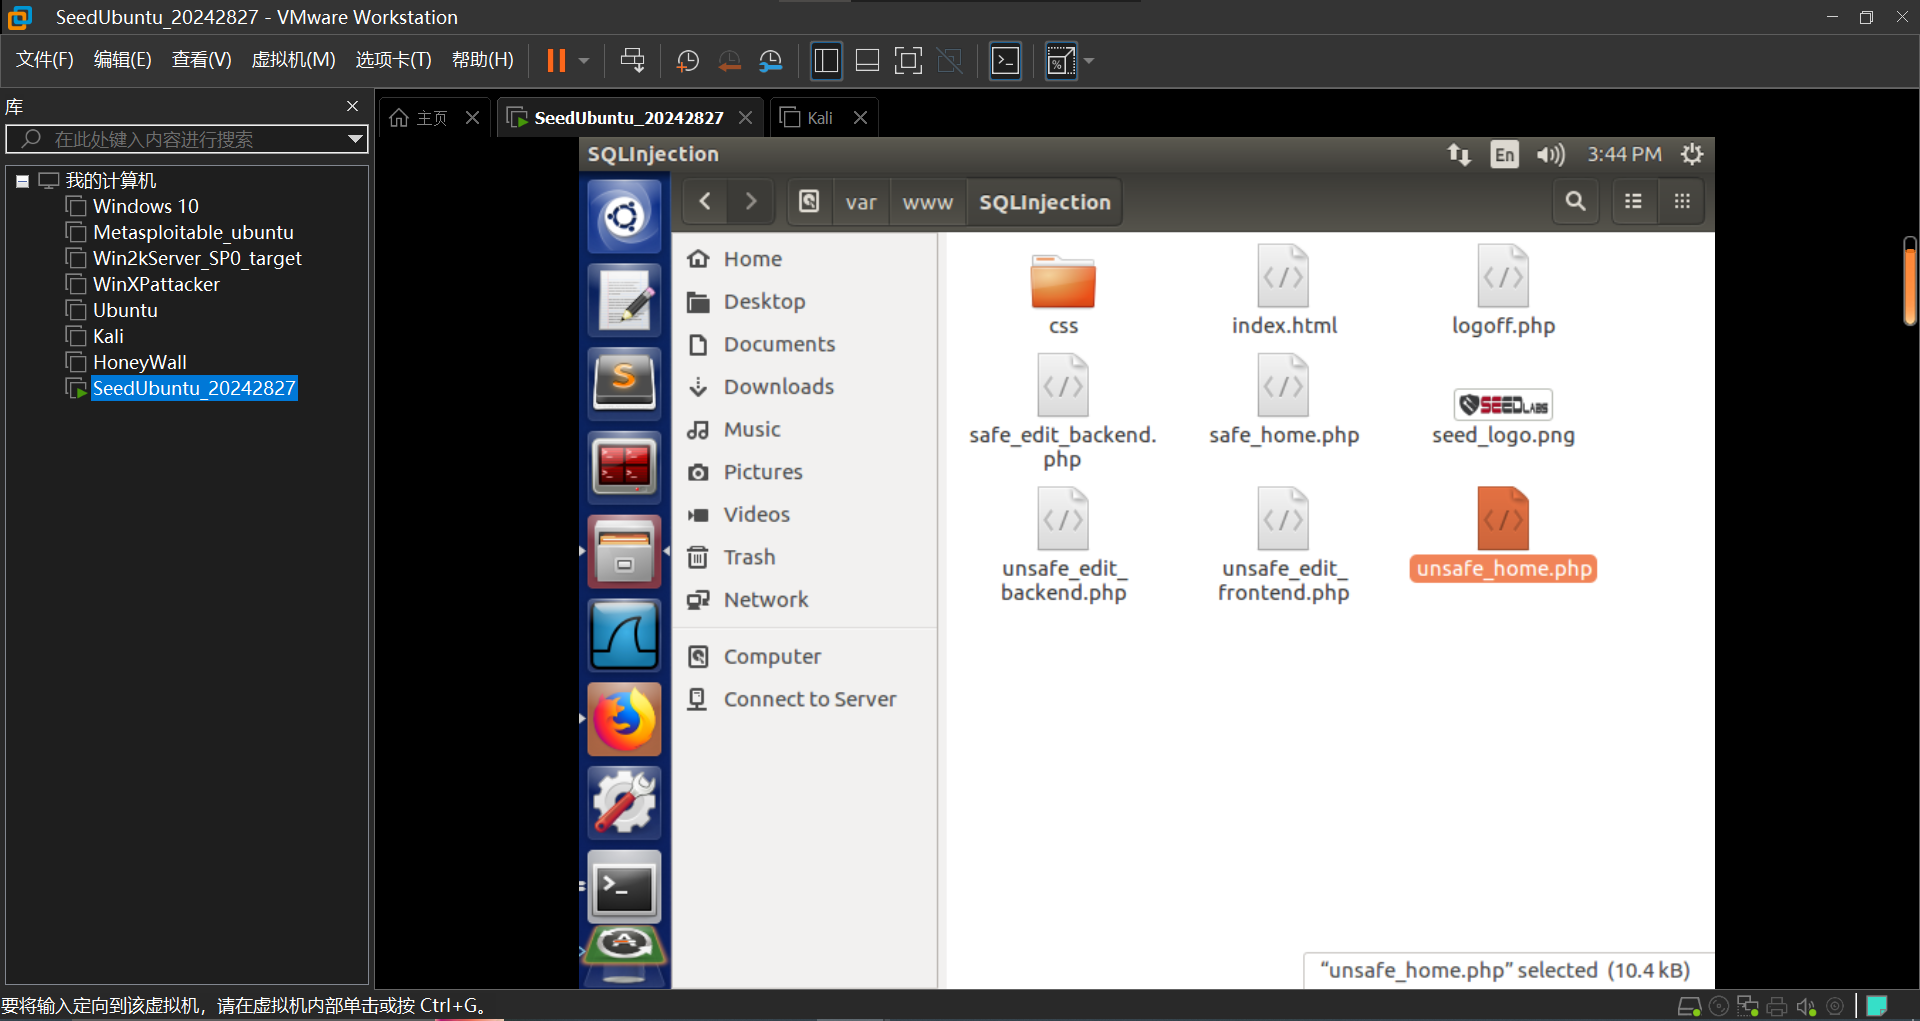Select Metasploitable_ubuntu in the library tree
This screenshot has width=1920, height=1021.
(193, 232)
